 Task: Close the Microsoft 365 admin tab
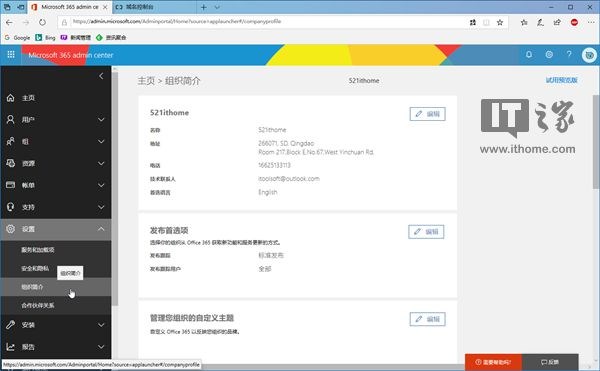[105, 7]
